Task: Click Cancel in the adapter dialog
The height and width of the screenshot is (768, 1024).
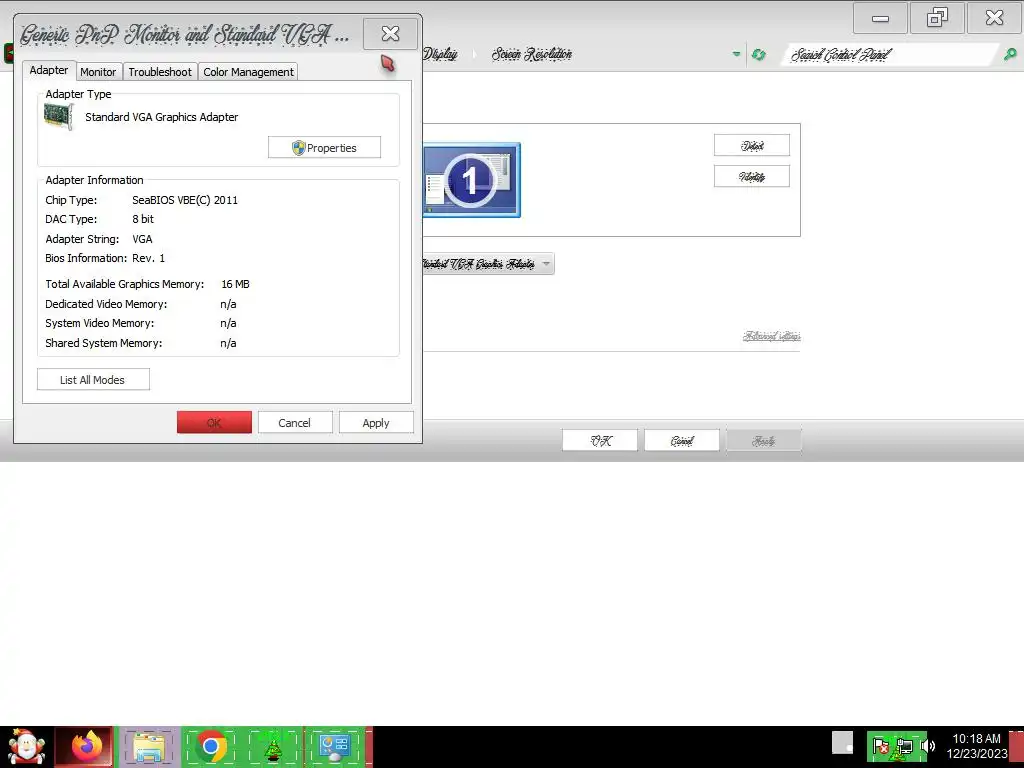Action: click(295, 423)
